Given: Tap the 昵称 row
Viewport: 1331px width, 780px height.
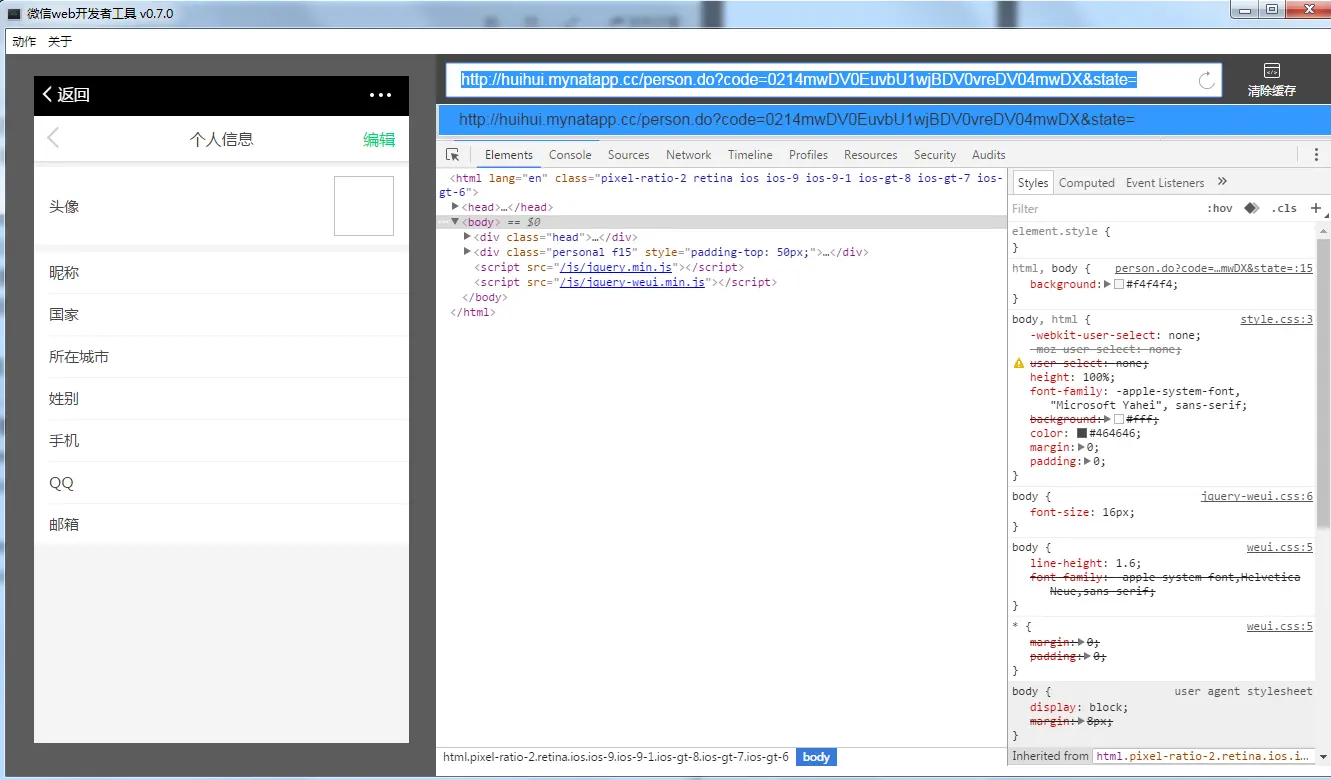Looking at the screenshot, I should [x=221, y=272].
